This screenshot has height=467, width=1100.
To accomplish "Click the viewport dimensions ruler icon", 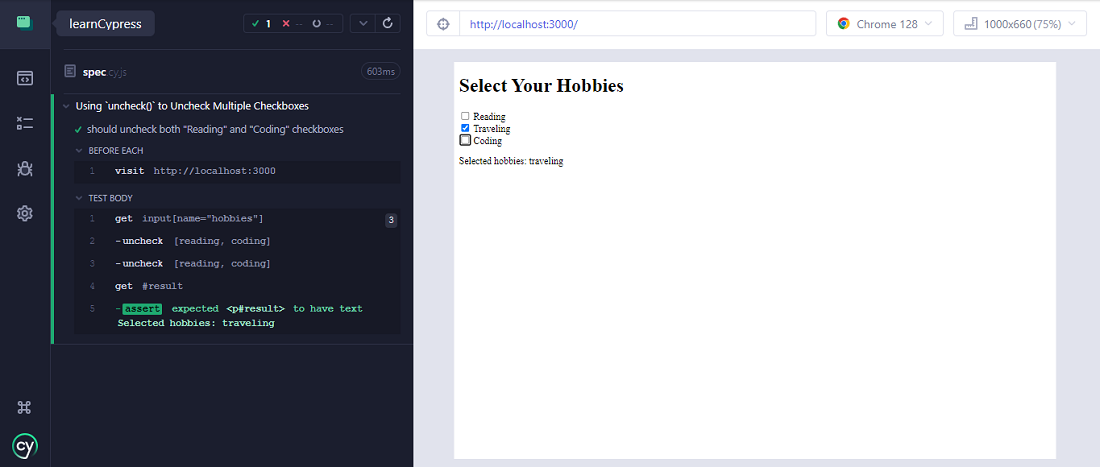I will point(971,24).
